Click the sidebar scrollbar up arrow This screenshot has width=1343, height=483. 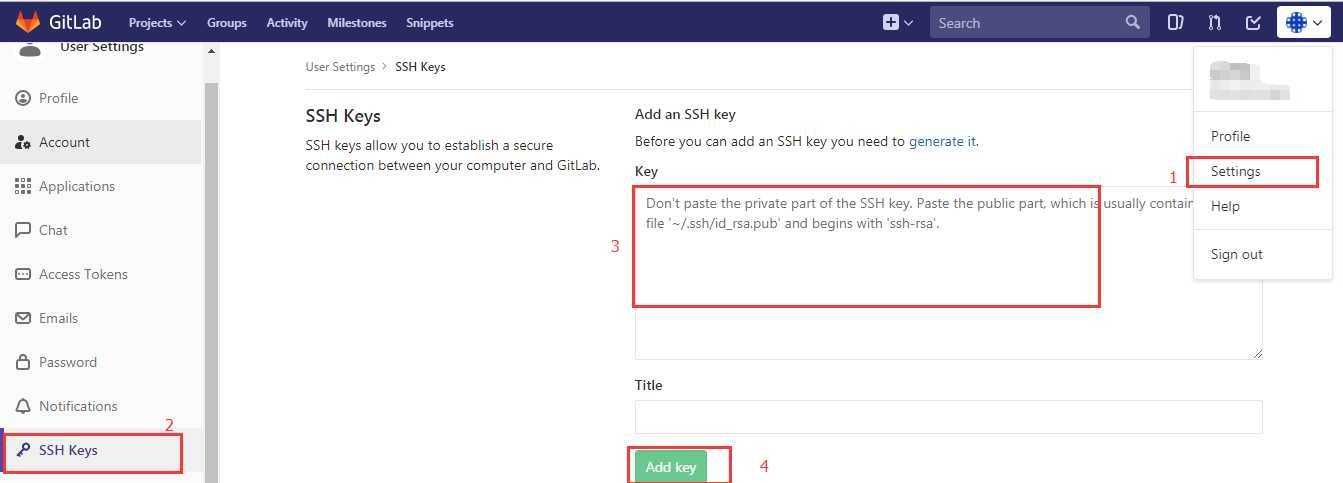click(211, 51)
